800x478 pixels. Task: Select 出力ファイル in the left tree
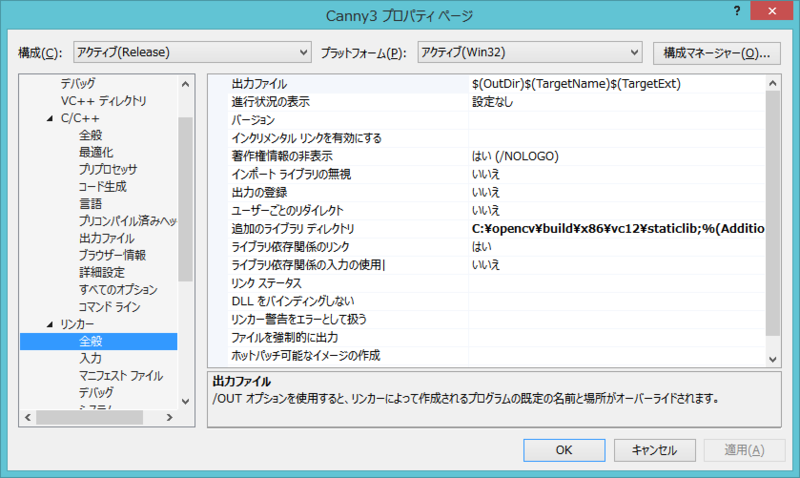point(107,238)
